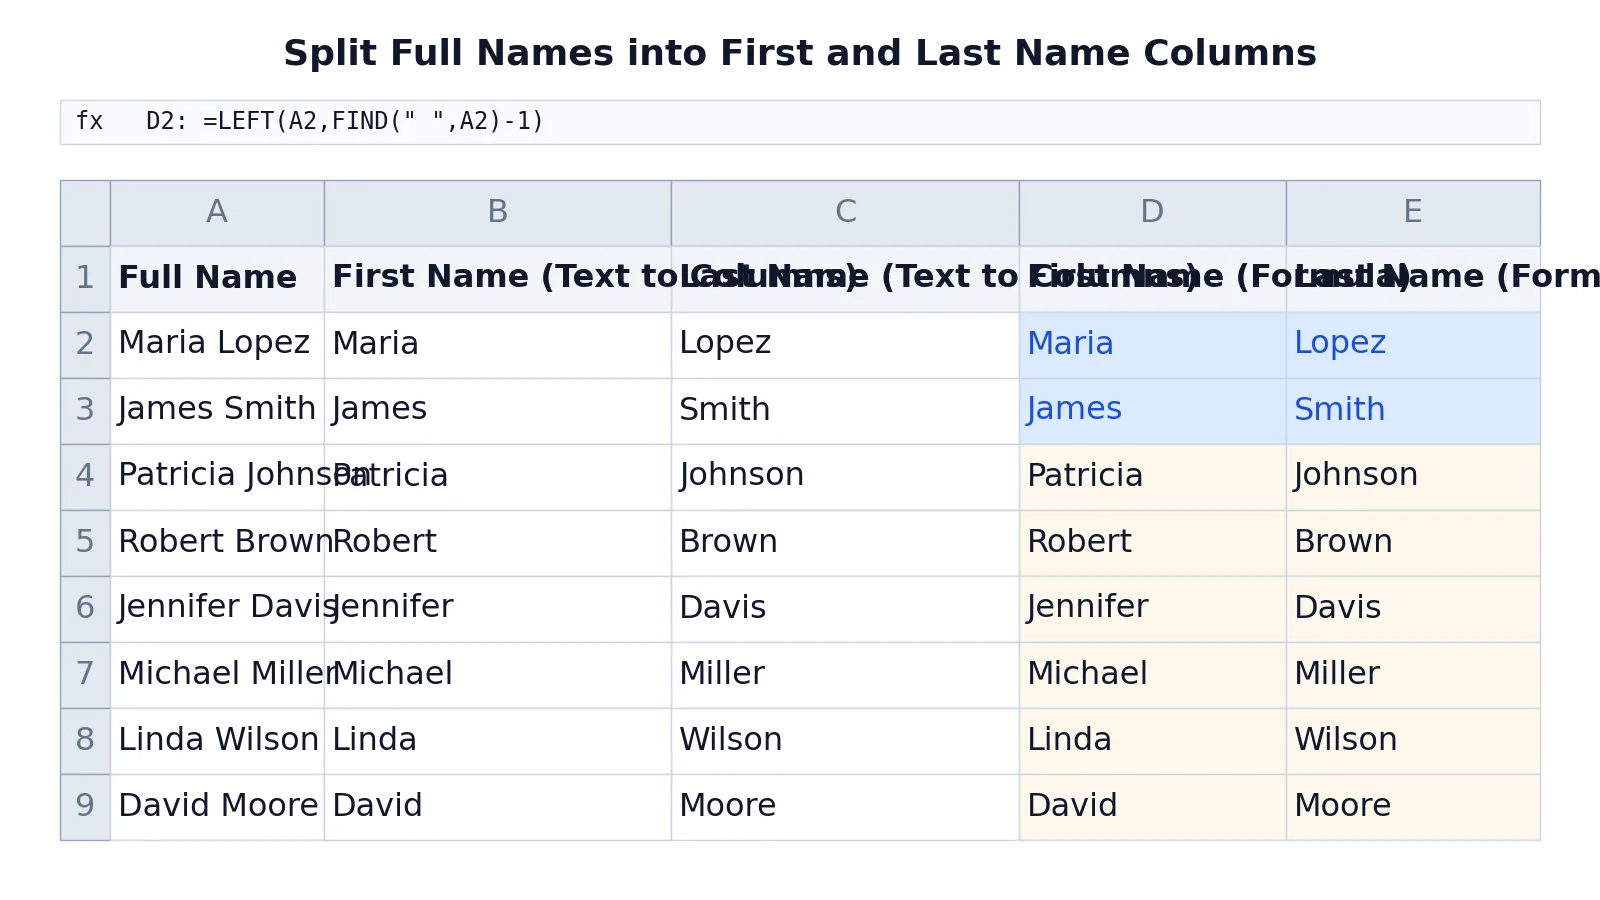The image size is (1600, 900).
Task: Select cell C8 containing 'Wilson'
Action: click(845, 741)
